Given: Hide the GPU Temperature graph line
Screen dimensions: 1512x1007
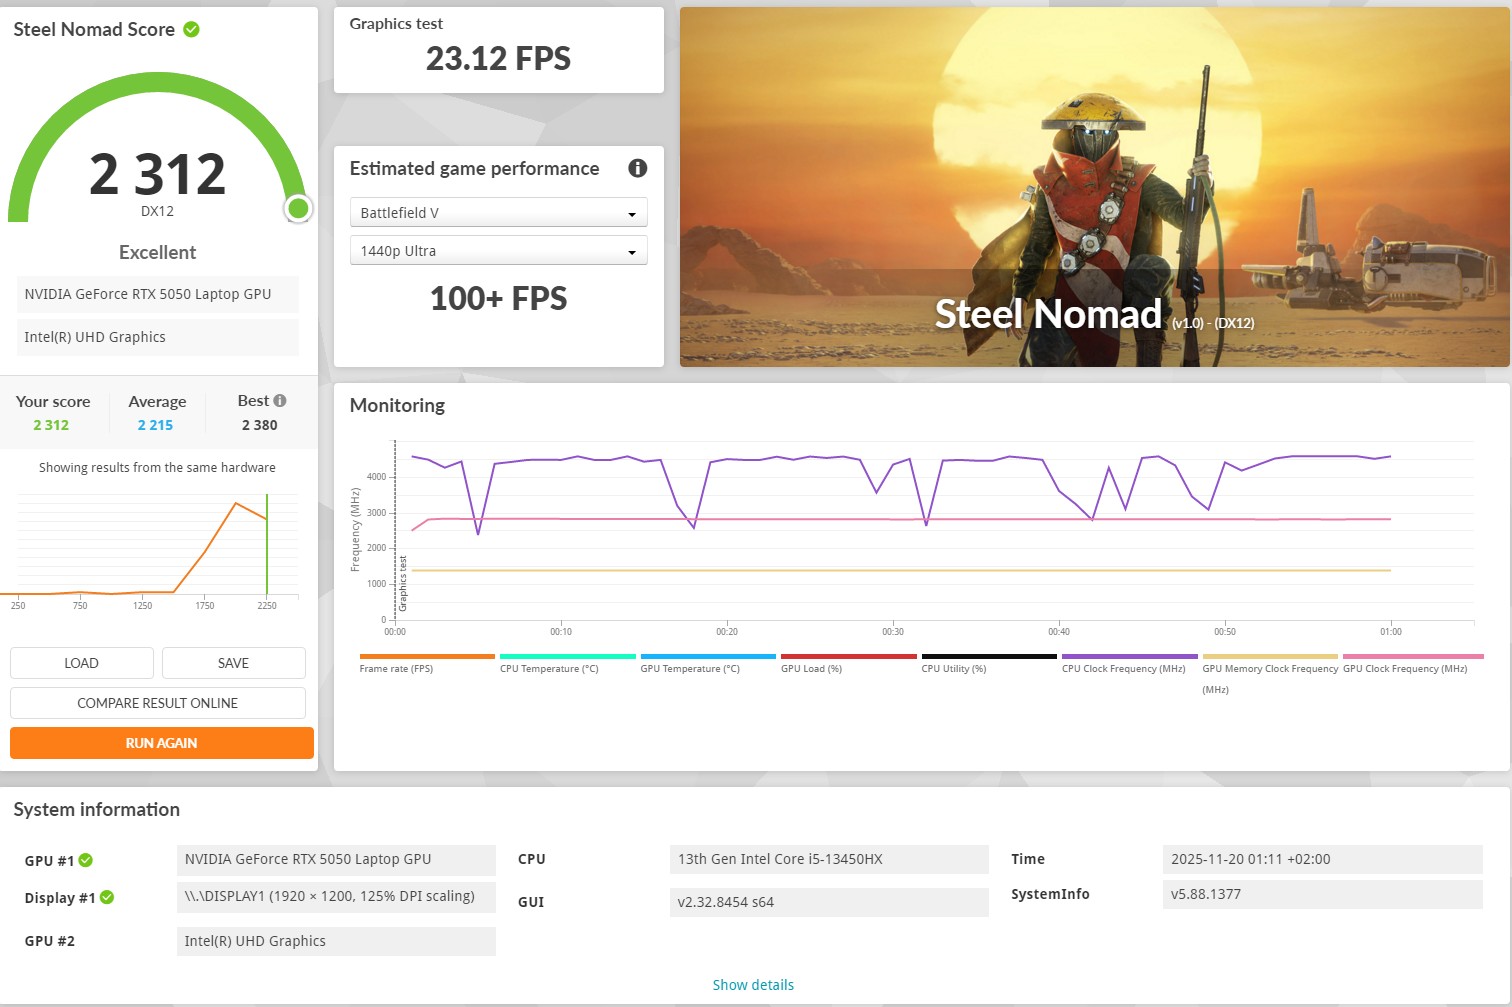Looking at the screenshot, I should [690, 668].
